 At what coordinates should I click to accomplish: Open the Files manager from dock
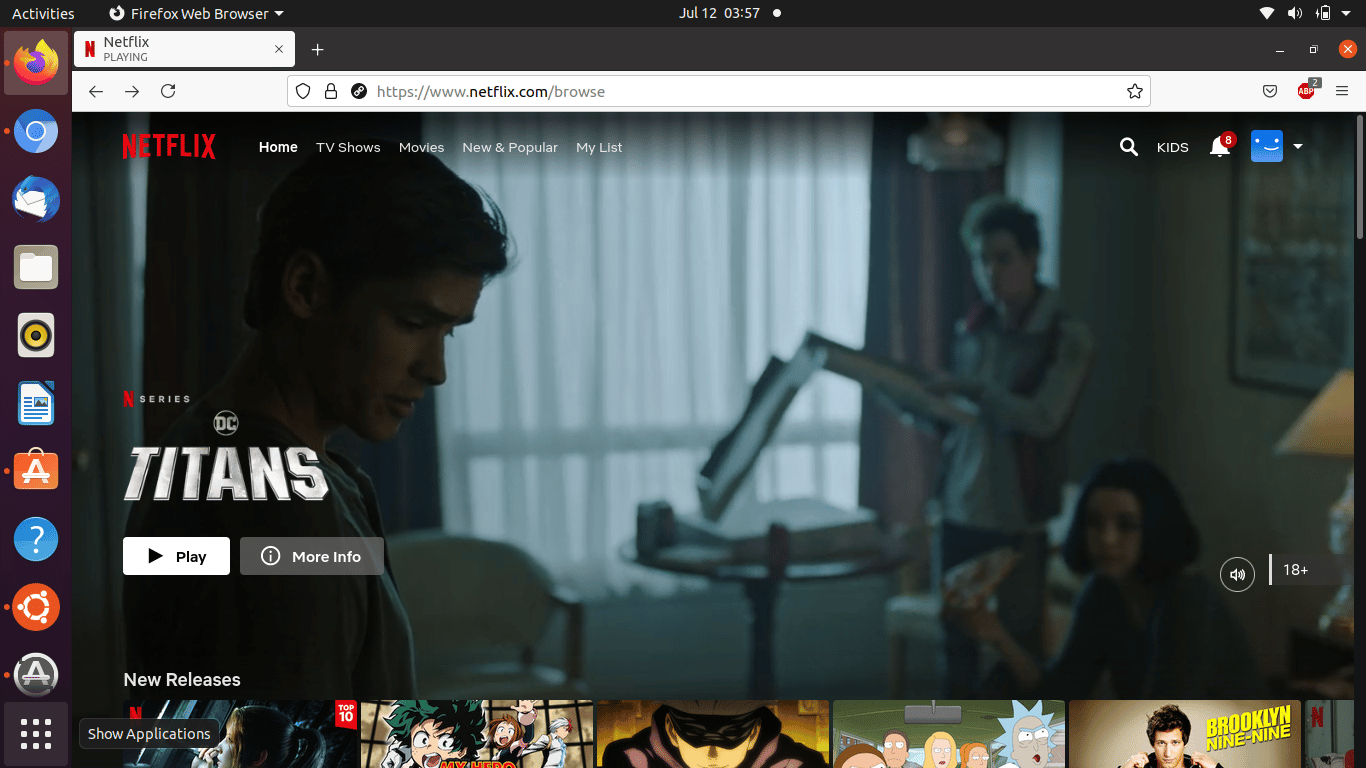tap(36, 267)
